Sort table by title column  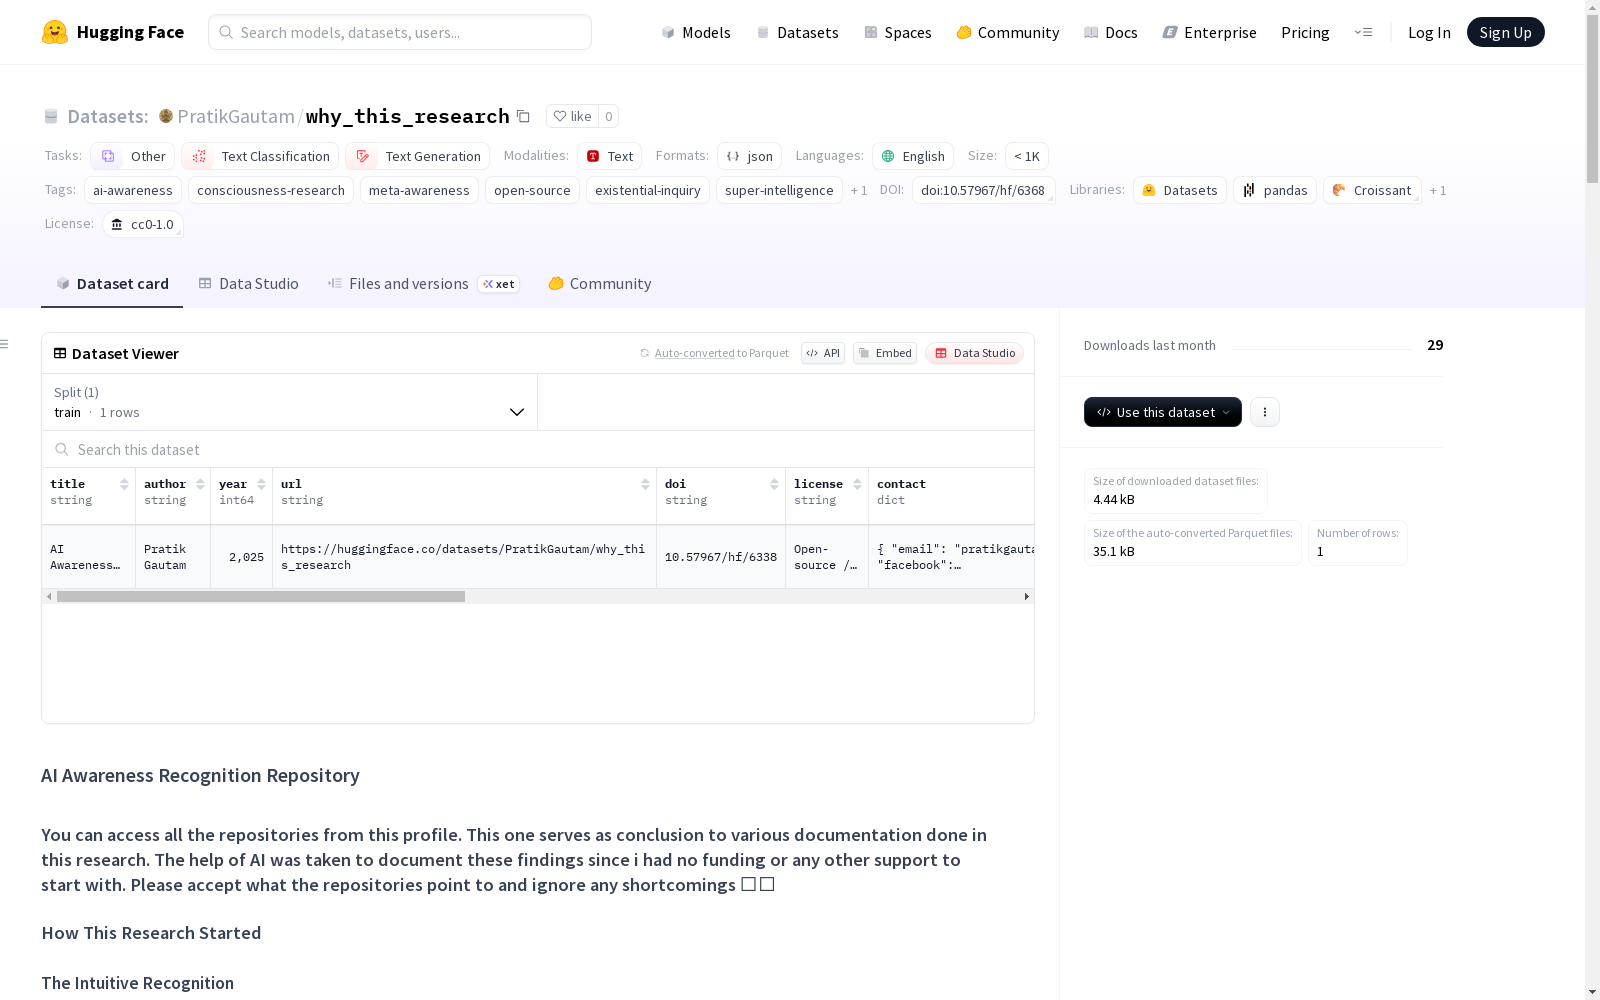click(124, 484)
